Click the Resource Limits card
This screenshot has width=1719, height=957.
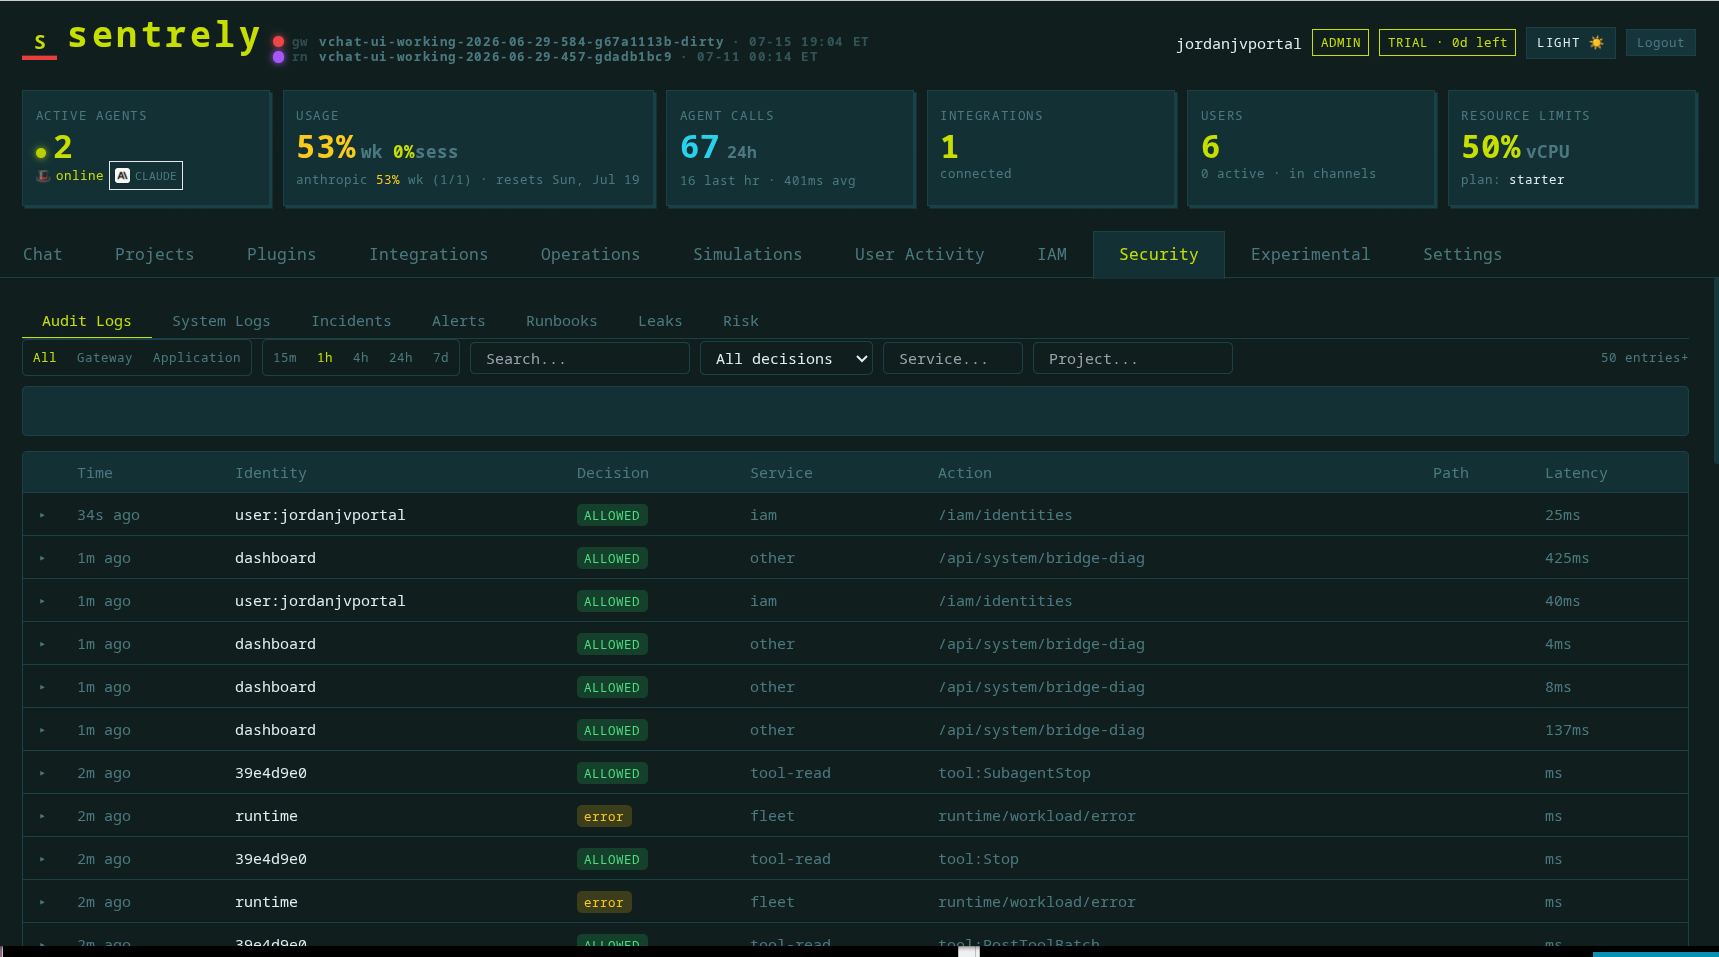click(x=1573, y=149)
